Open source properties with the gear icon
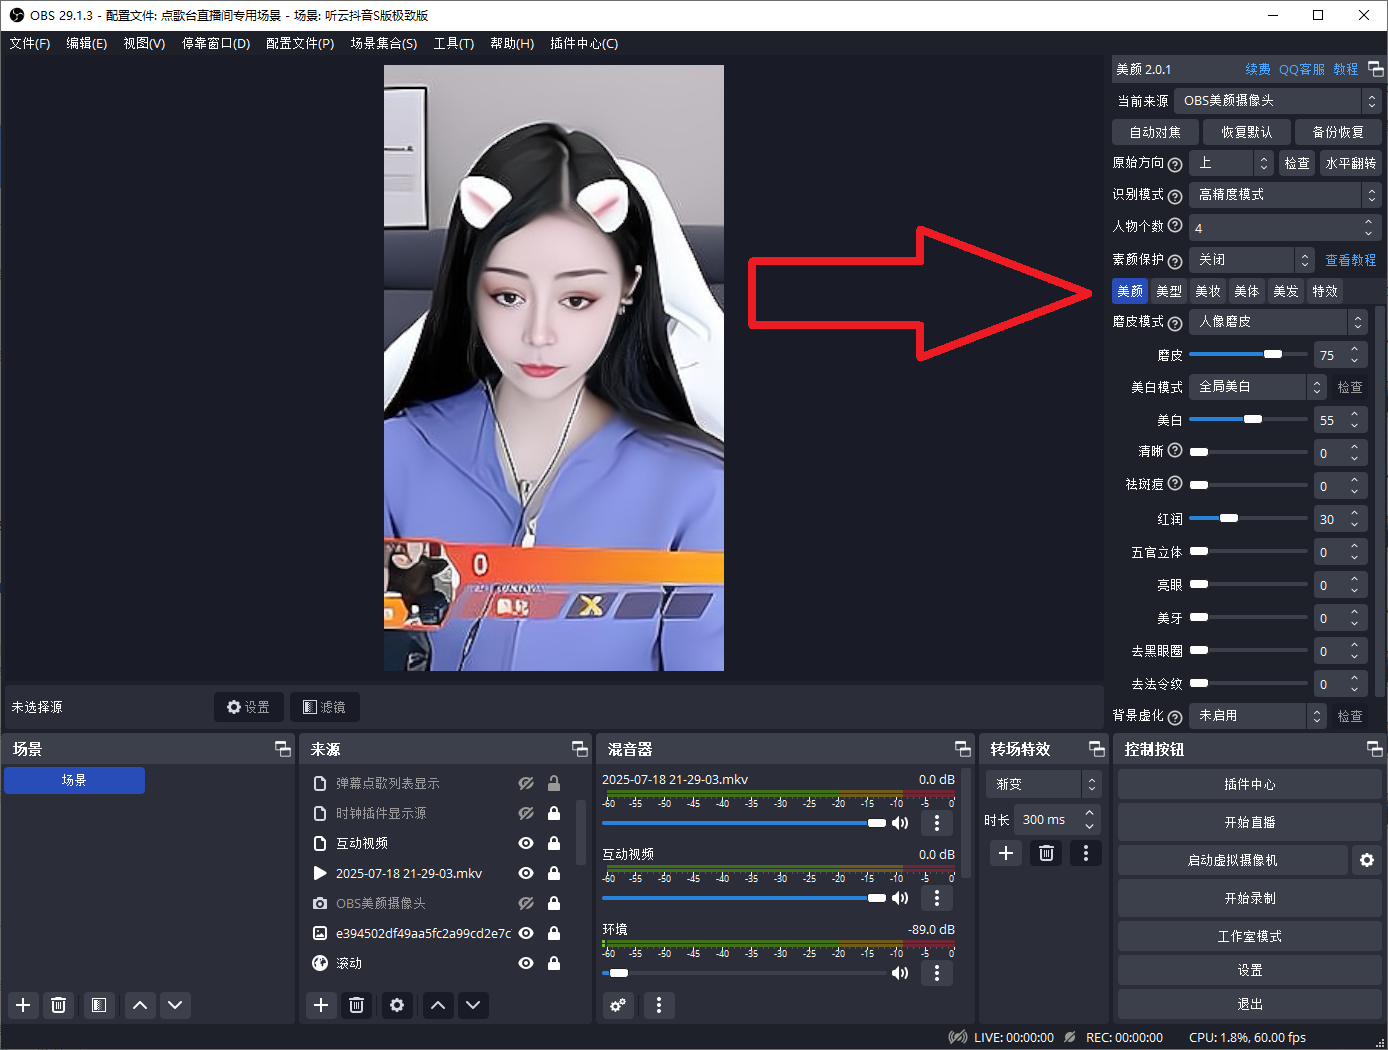This screenshot has height=1050, width=1388. tap(396, 1005)
